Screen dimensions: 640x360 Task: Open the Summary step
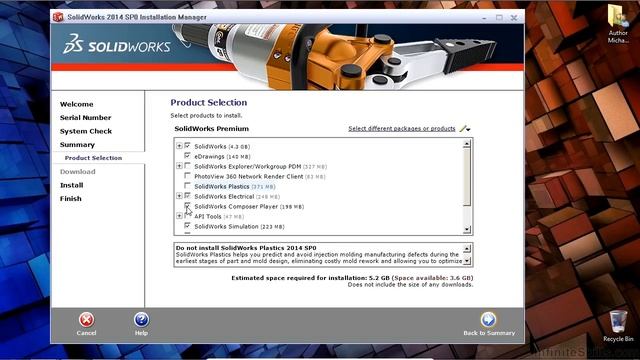77,144
